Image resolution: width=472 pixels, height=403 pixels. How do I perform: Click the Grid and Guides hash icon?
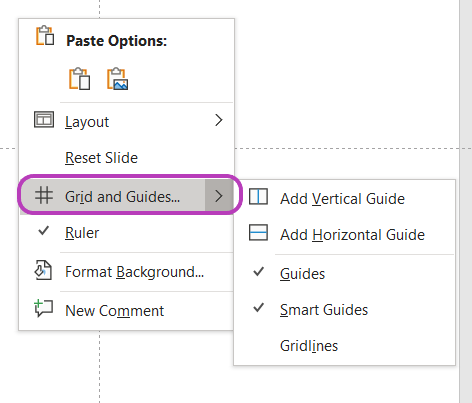[44, 195]
